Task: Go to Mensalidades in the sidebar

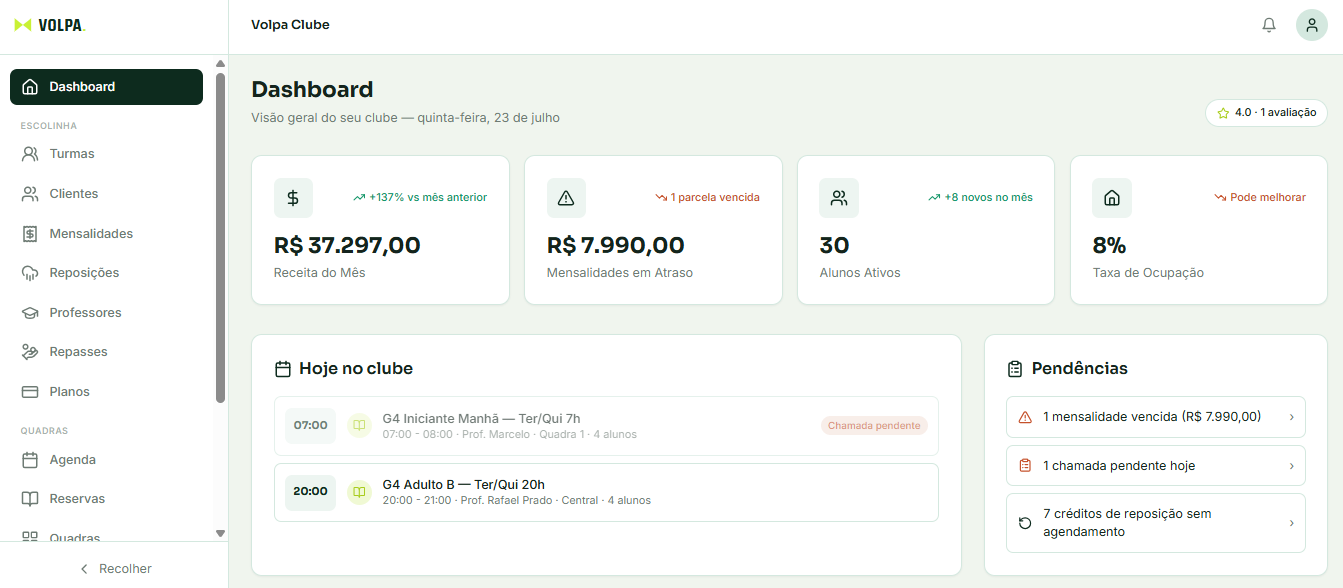Action: pyautogui.click(x=106, y=234)
